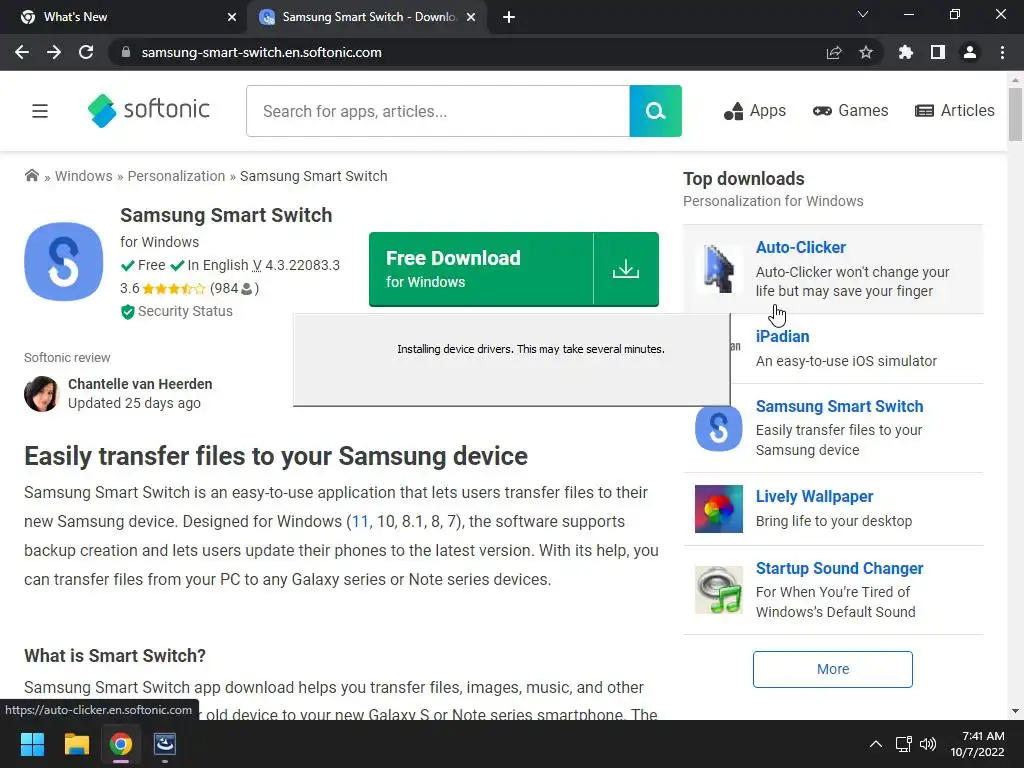Open Startup Sound Changer link
Screen dimensions: 1024x768
(x=839, y=568)
